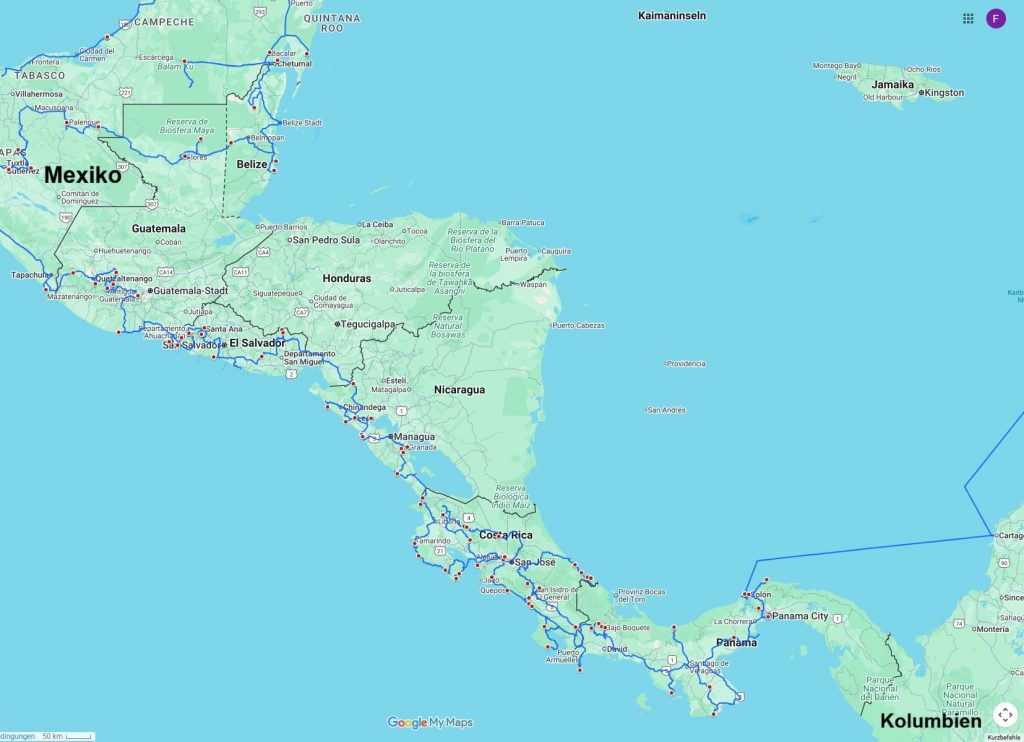Screen dimensions: 1024x742
Task: Click the CA11 road shield icon
Action: pos(240,271)
